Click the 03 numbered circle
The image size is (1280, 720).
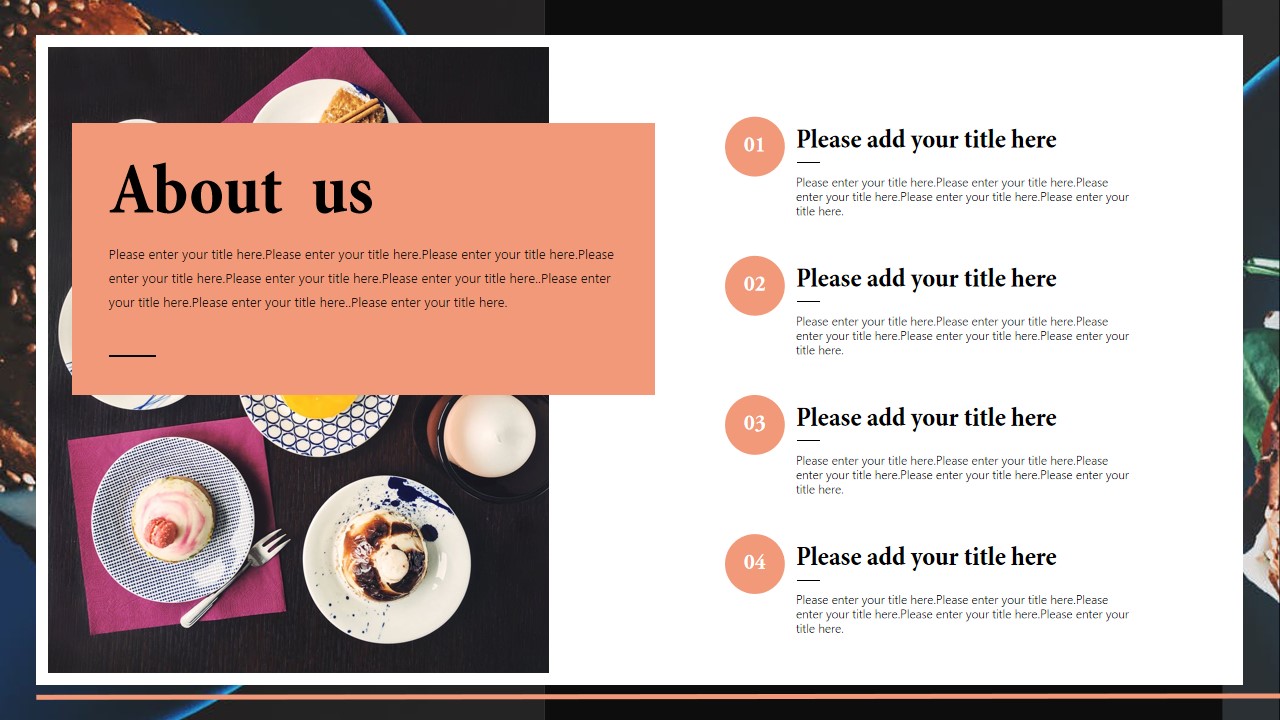[754, 424]
